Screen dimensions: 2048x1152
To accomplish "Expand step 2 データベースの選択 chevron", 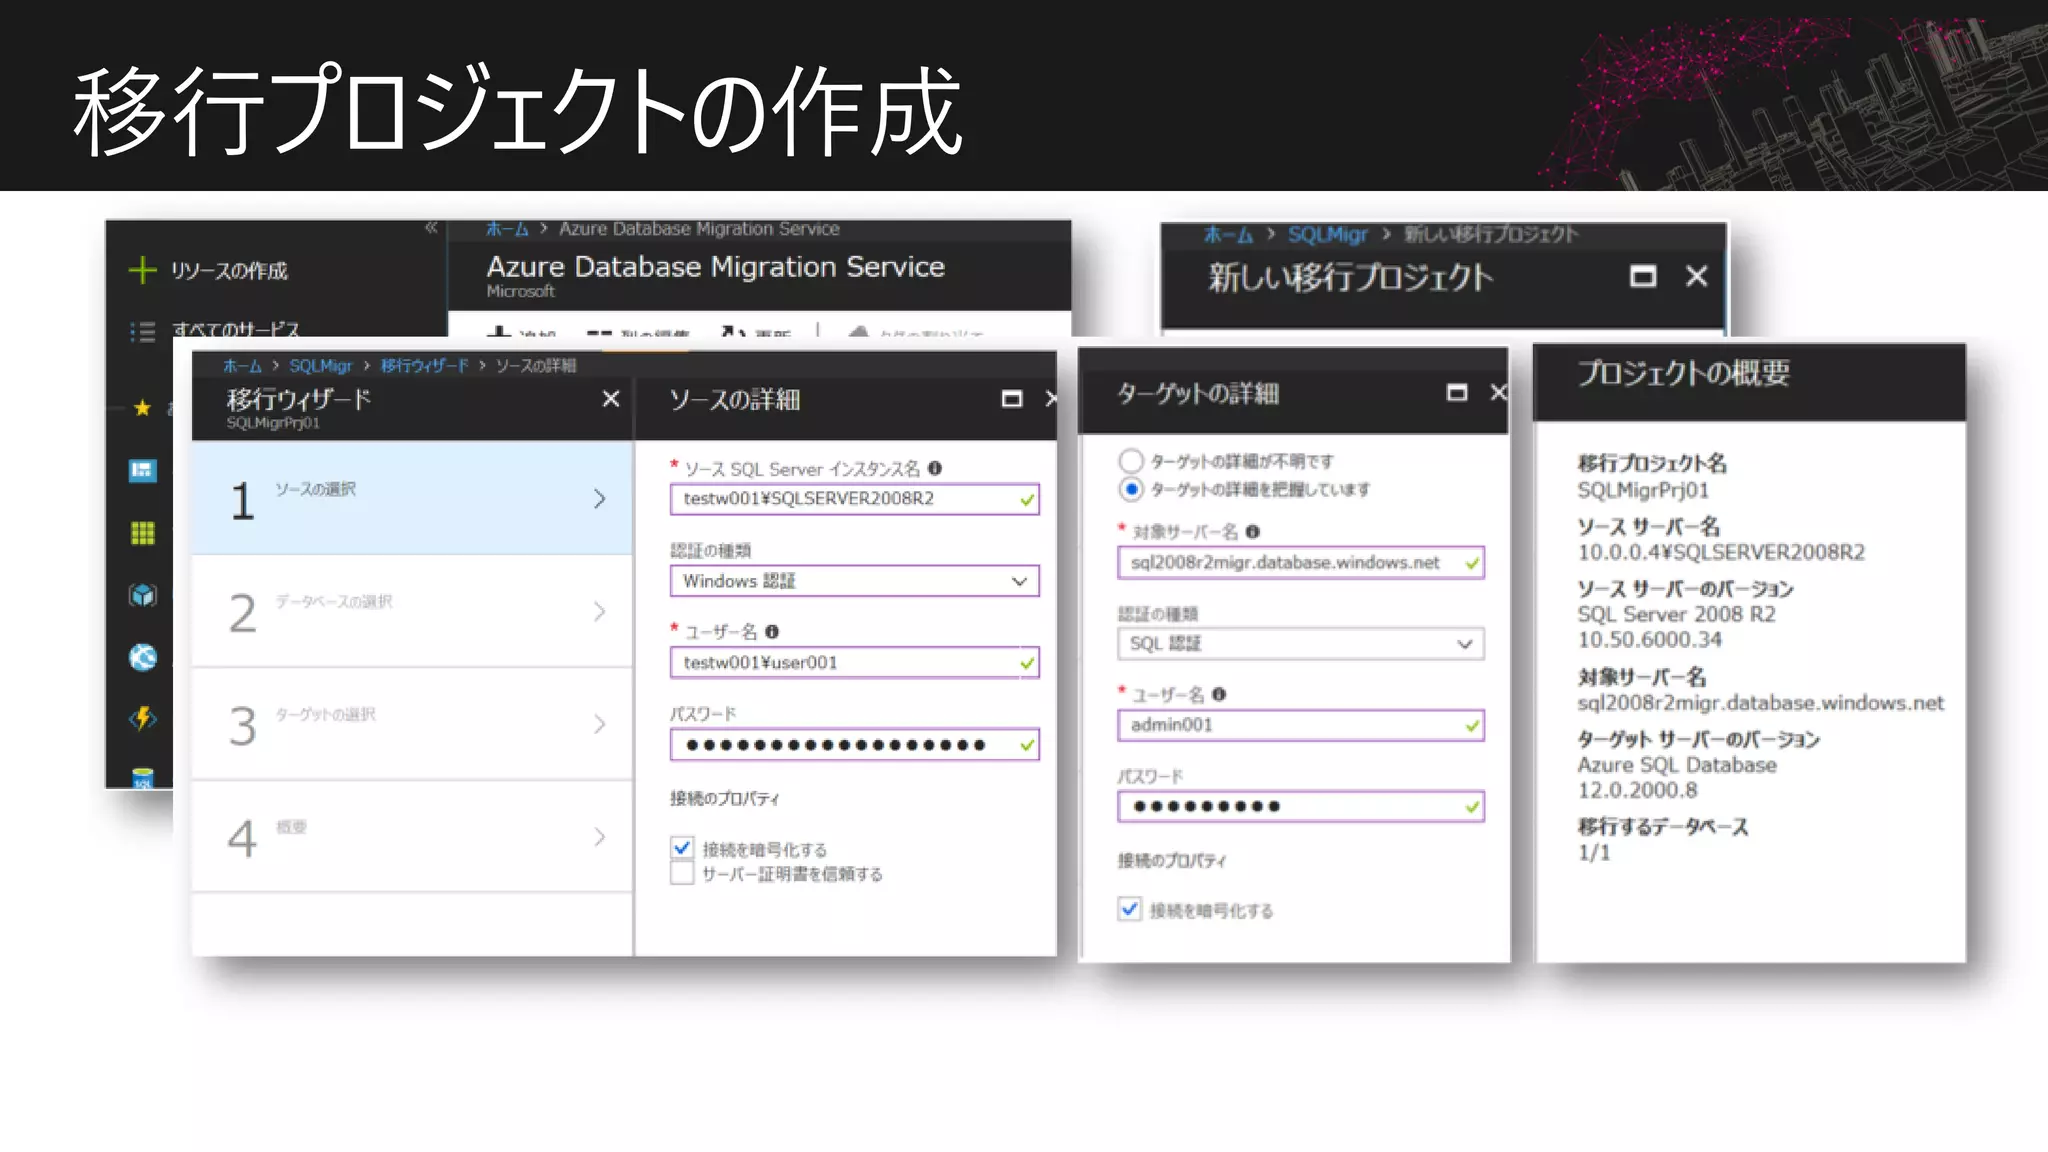I will (599, 611).
